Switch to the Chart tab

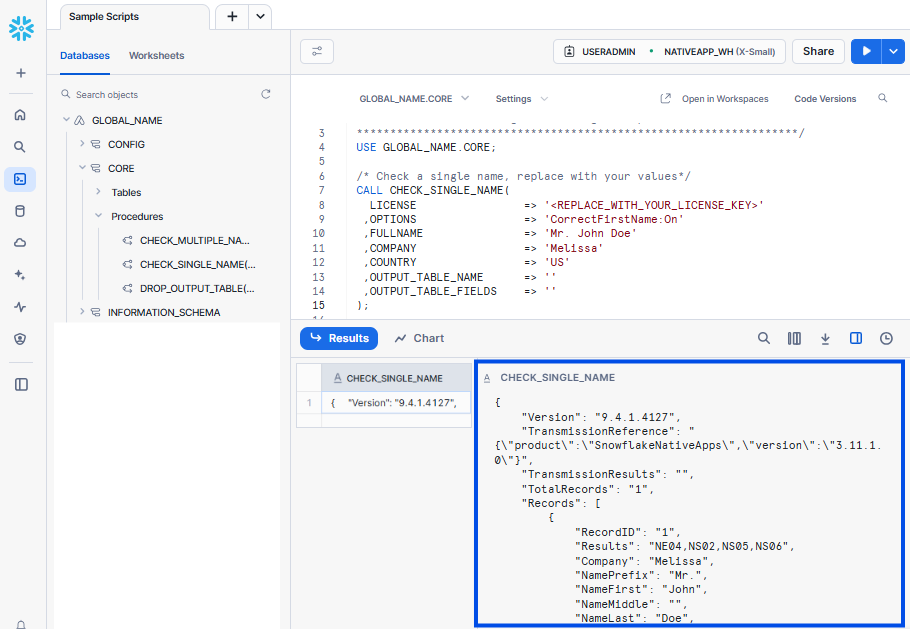coord(419,338)
